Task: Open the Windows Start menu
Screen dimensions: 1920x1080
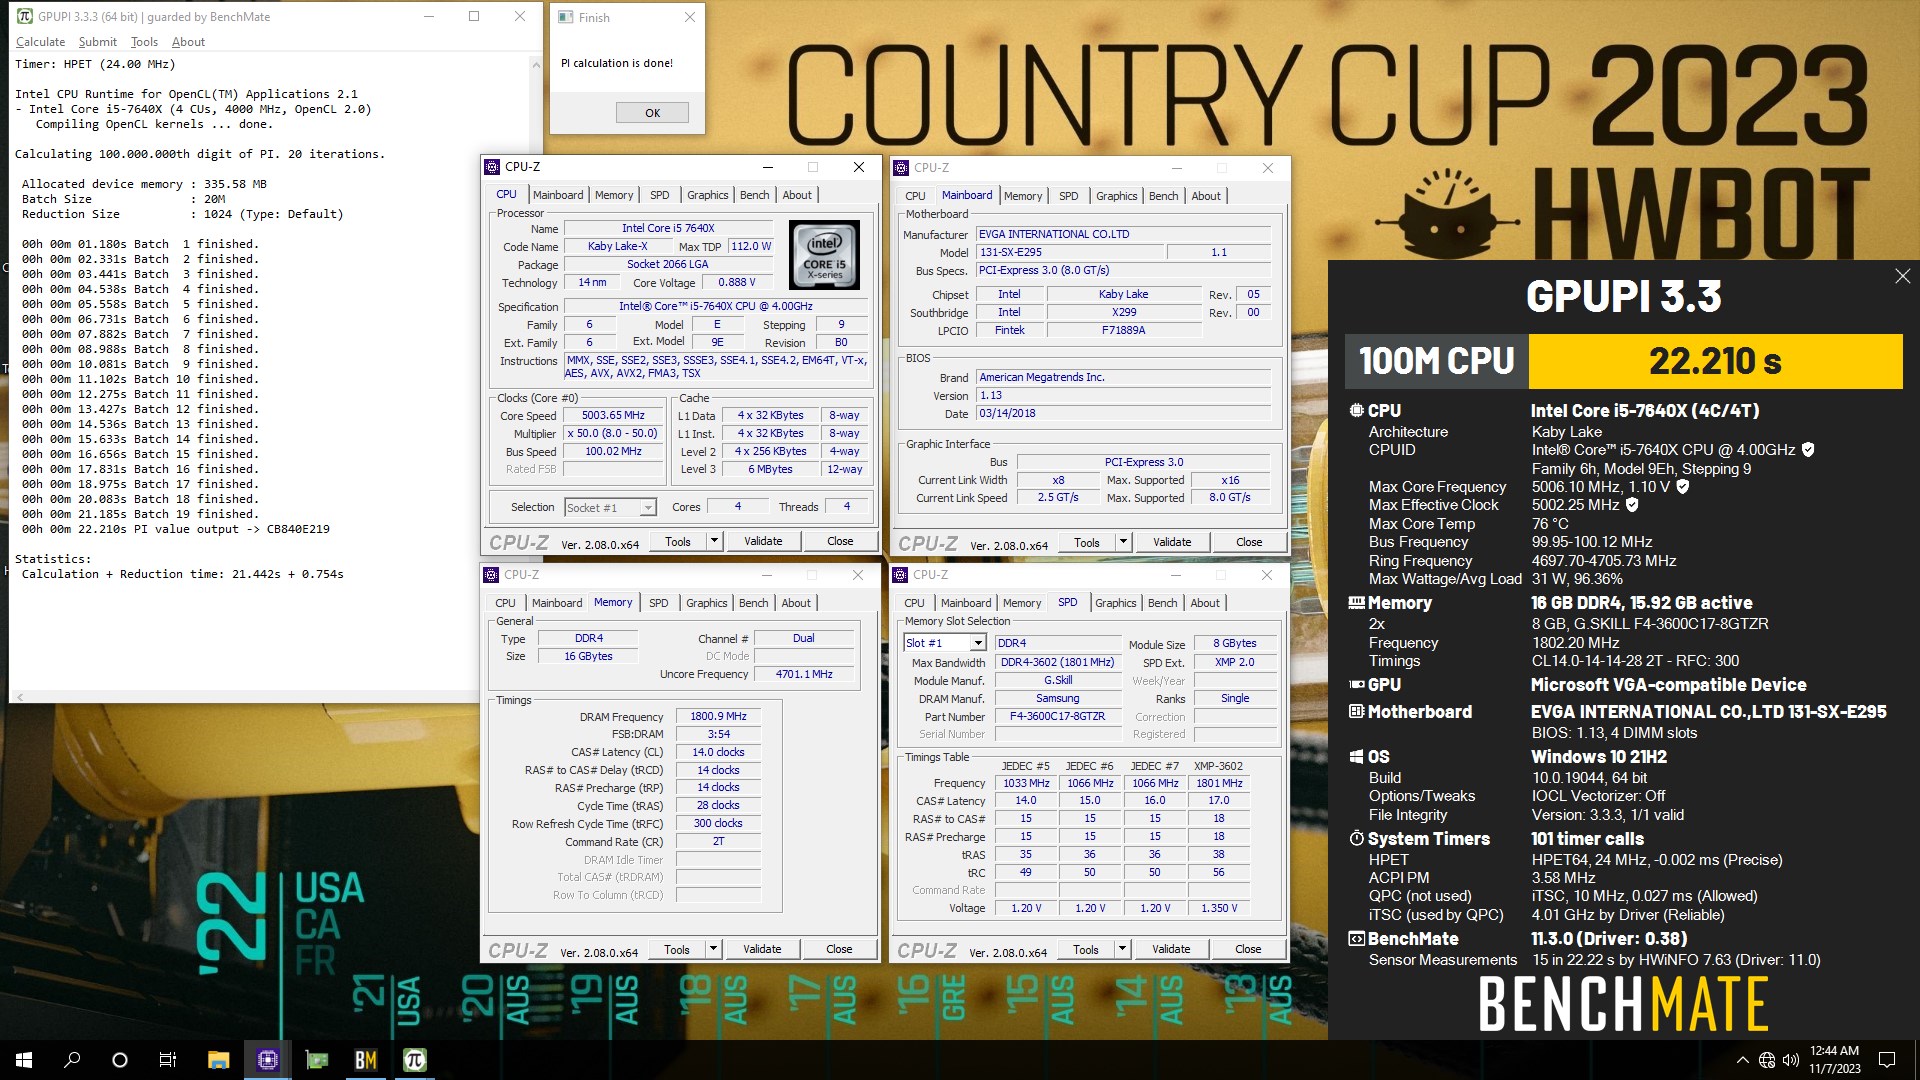Action: [x=24, y=1060]
